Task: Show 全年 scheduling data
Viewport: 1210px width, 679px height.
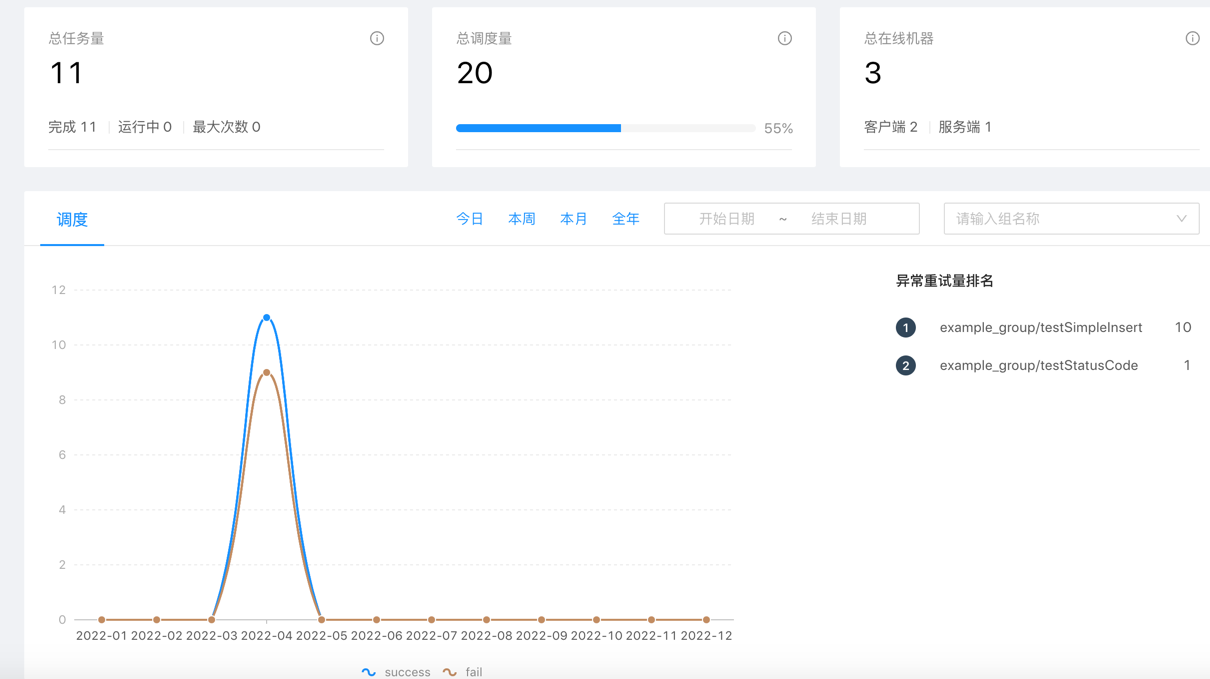Action: click(x=626, y=219)
